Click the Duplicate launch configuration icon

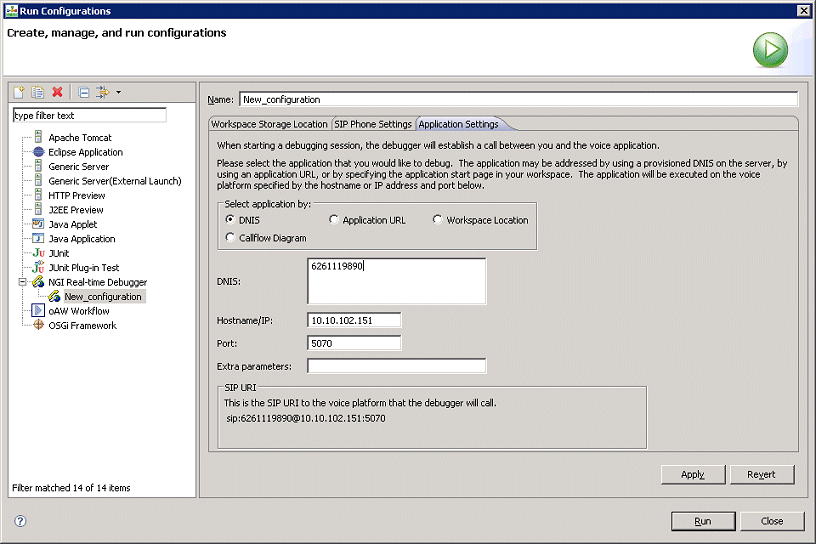click(x=37, y=92)
